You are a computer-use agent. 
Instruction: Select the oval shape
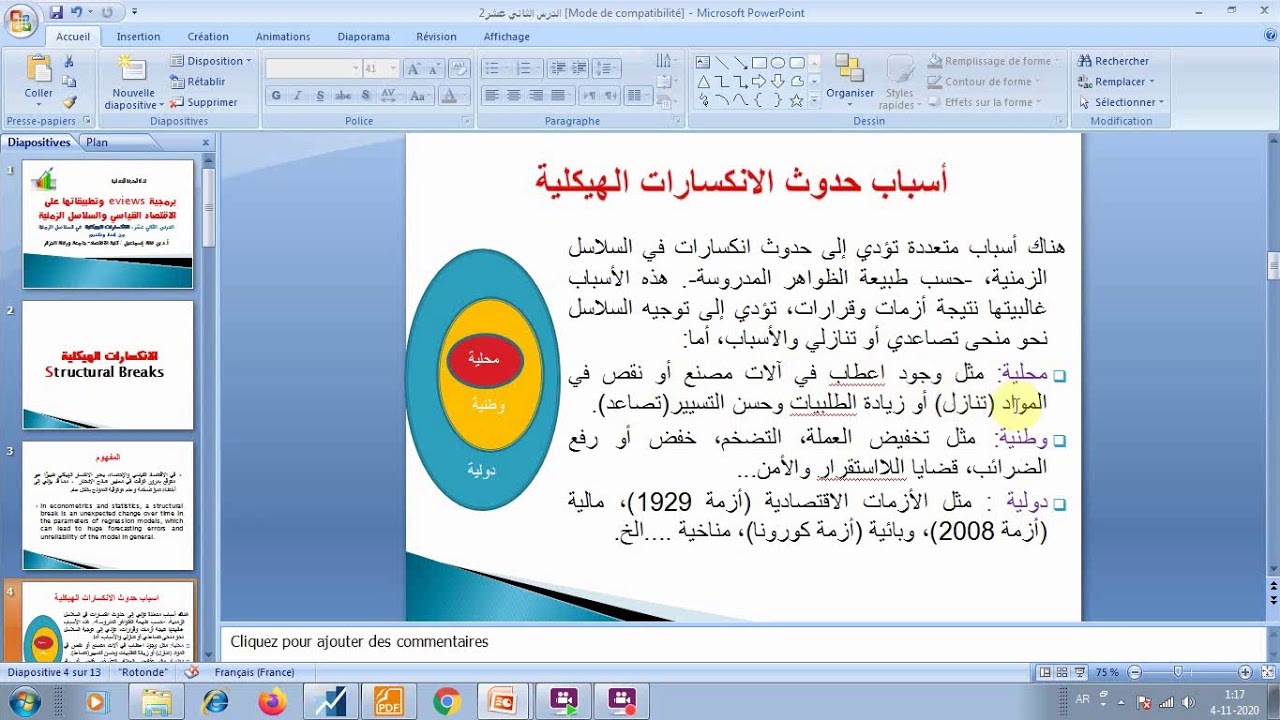(x=777, y=62)
